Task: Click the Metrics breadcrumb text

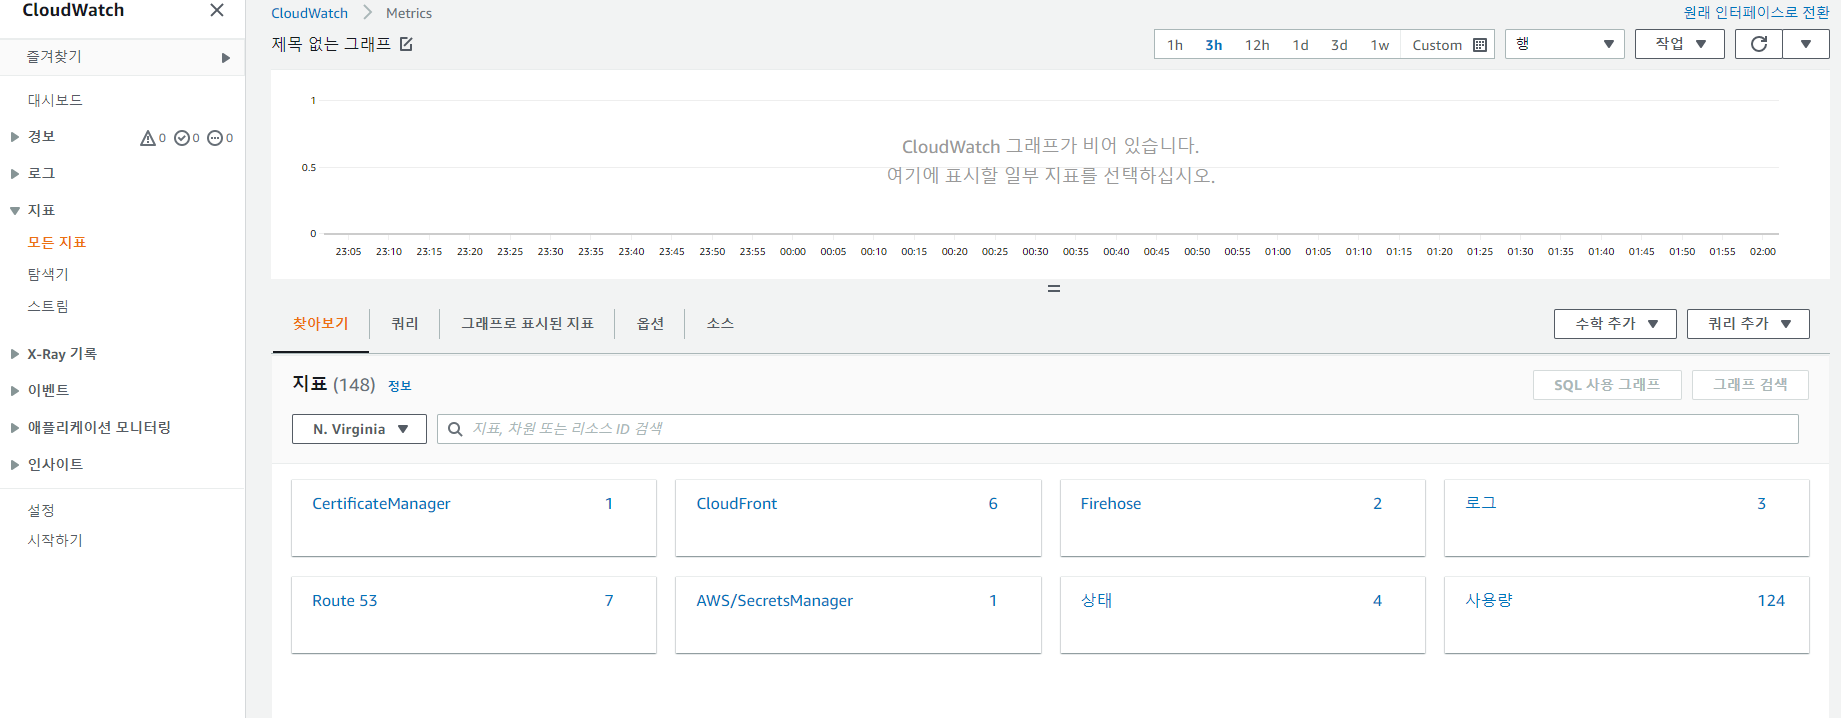Action: click(x=409, y=13)
